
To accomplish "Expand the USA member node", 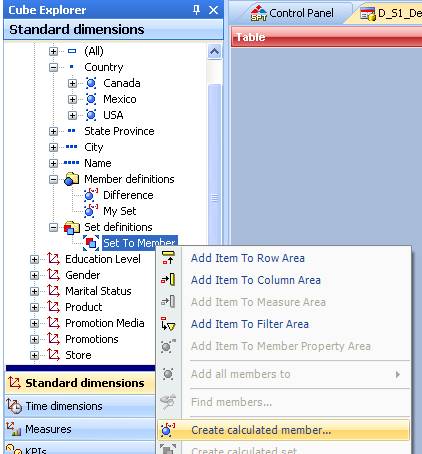I will click(x=72, y=115).
